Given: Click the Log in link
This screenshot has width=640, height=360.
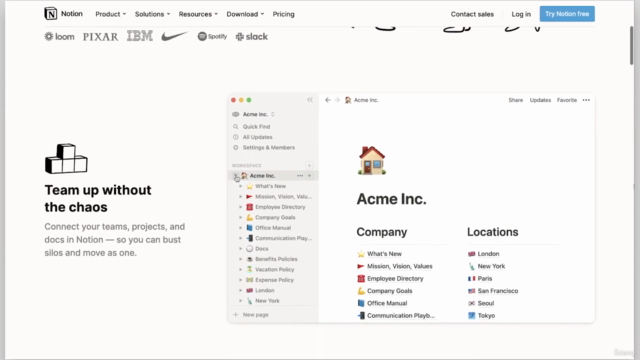Looking at the screenshot, I should click(x=521, y=14).
